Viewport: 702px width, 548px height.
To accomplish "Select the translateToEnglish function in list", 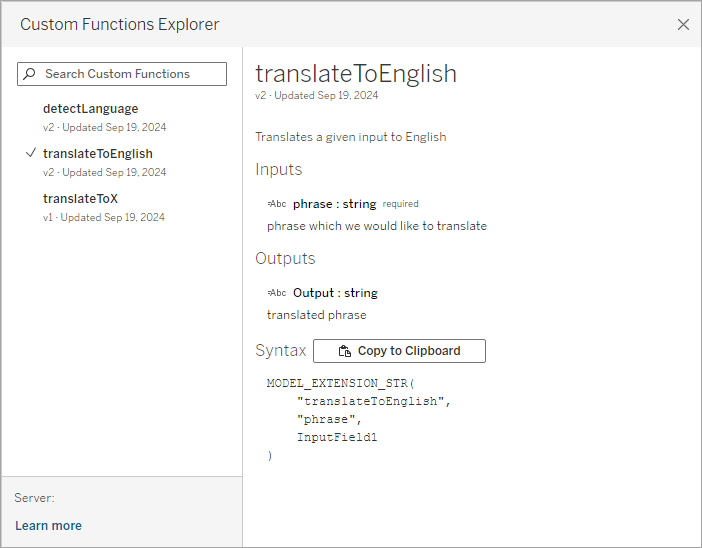I will [x=98, y=154].
